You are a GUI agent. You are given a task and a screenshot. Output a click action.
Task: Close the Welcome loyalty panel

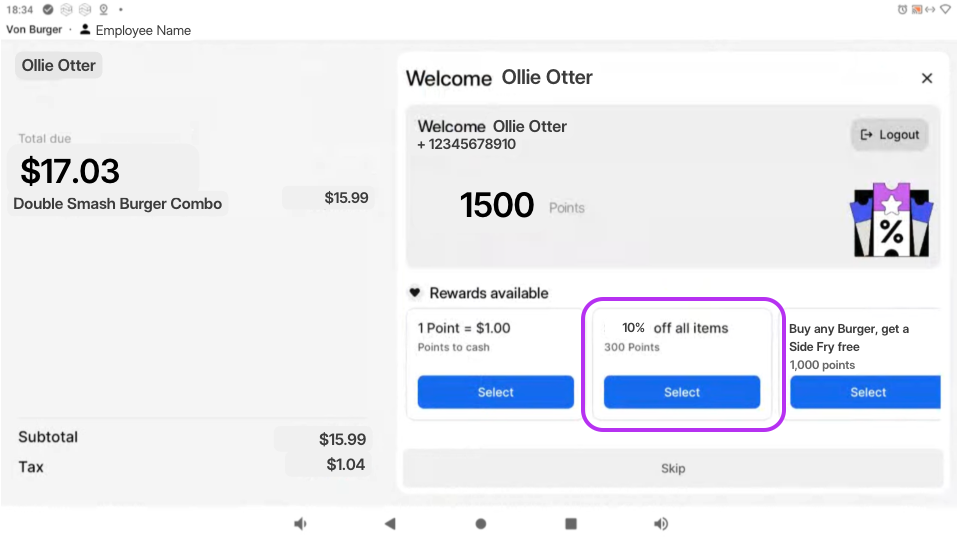[x=926, y=78]
